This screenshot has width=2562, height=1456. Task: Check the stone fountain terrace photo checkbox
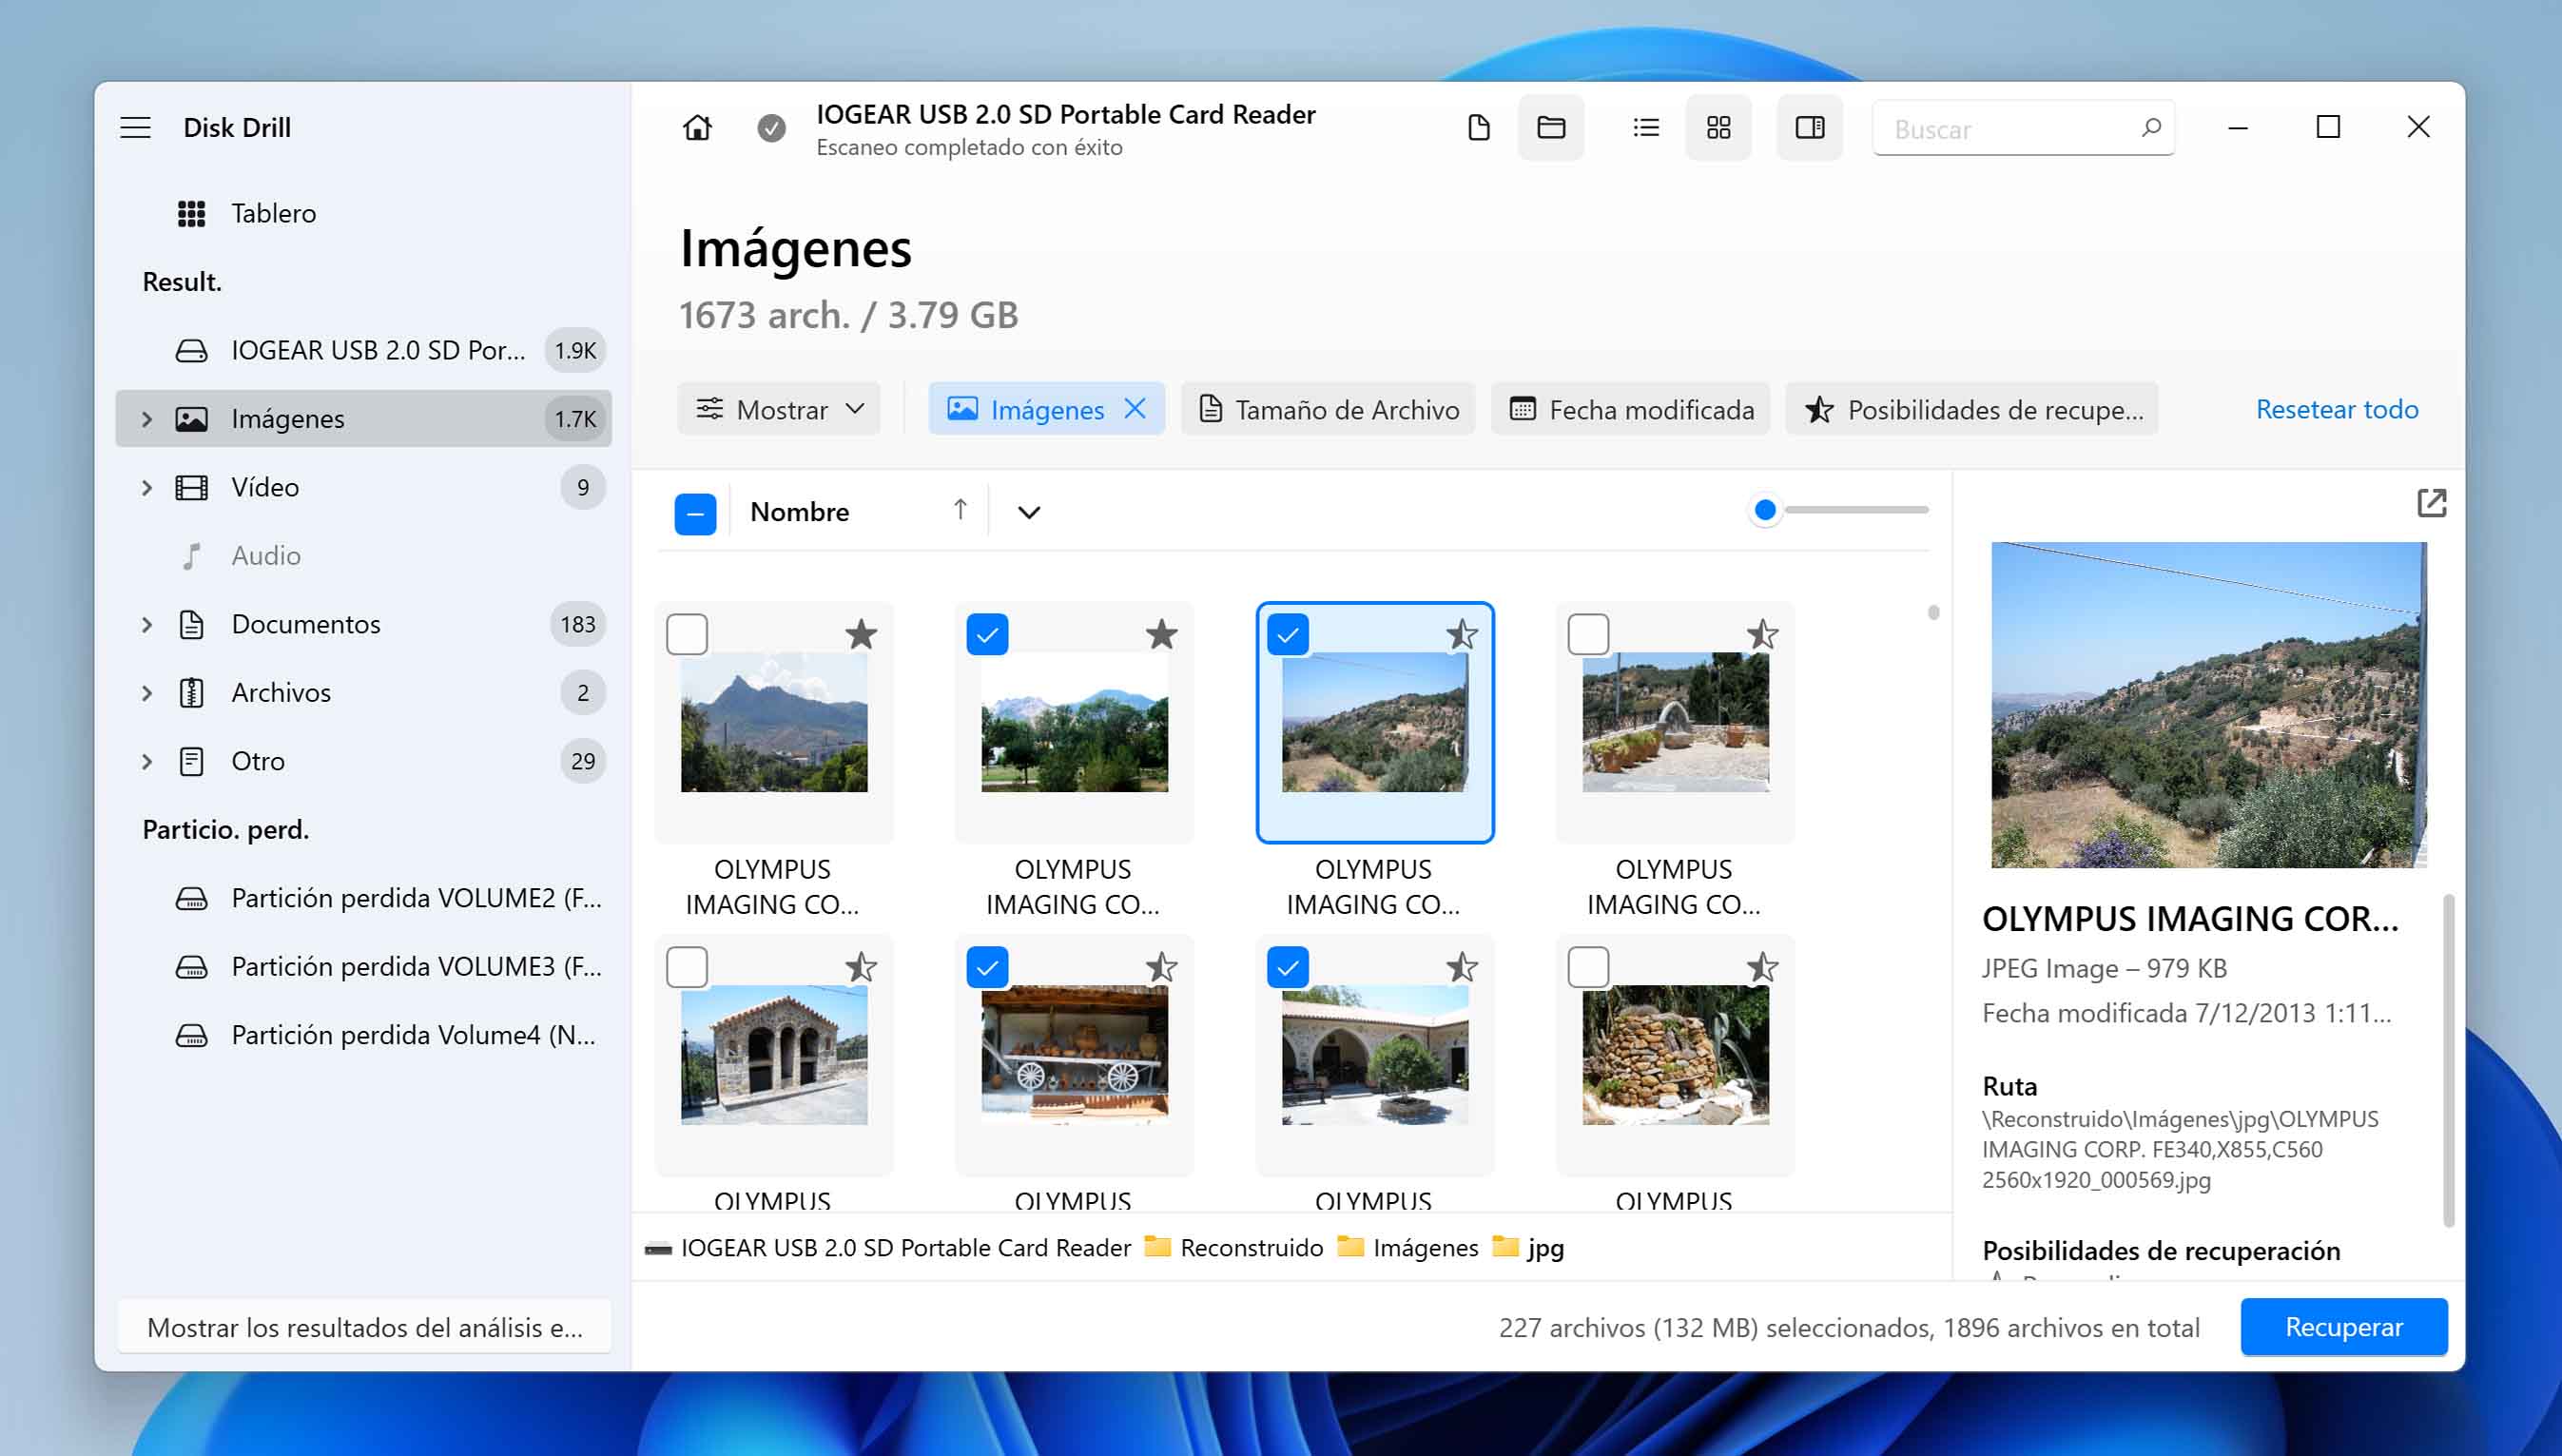(1588, 634)
